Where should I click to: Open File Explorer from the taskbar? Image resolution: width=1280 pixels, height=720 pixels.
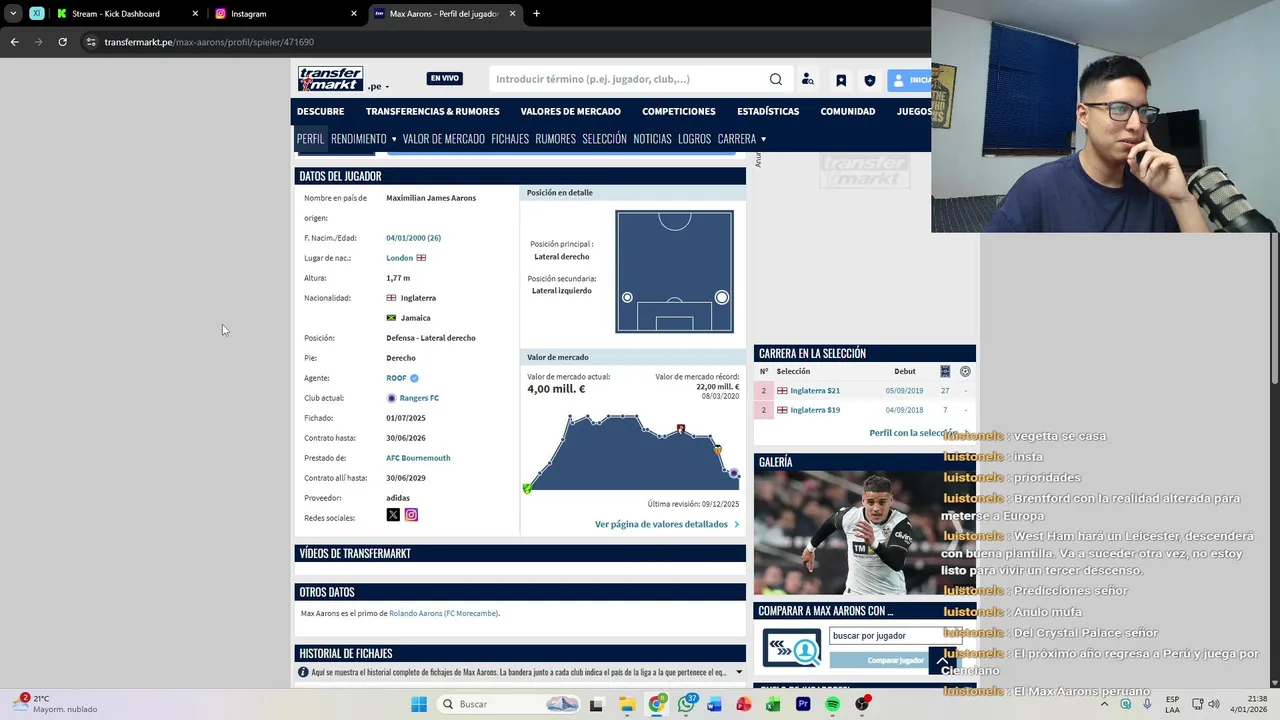[x=627, y=704]
